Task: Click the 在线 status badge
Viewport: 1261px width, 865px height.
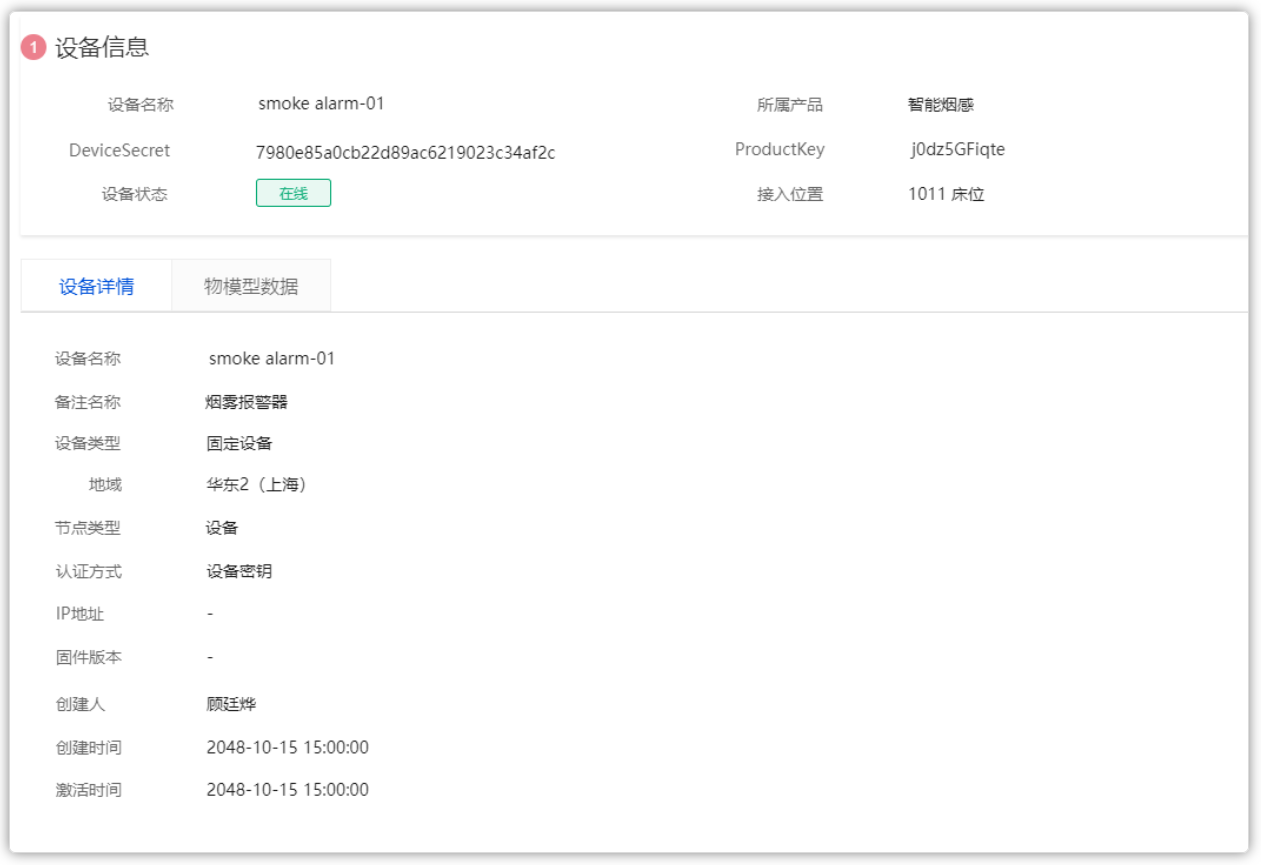Action: [x=293, y=194]
